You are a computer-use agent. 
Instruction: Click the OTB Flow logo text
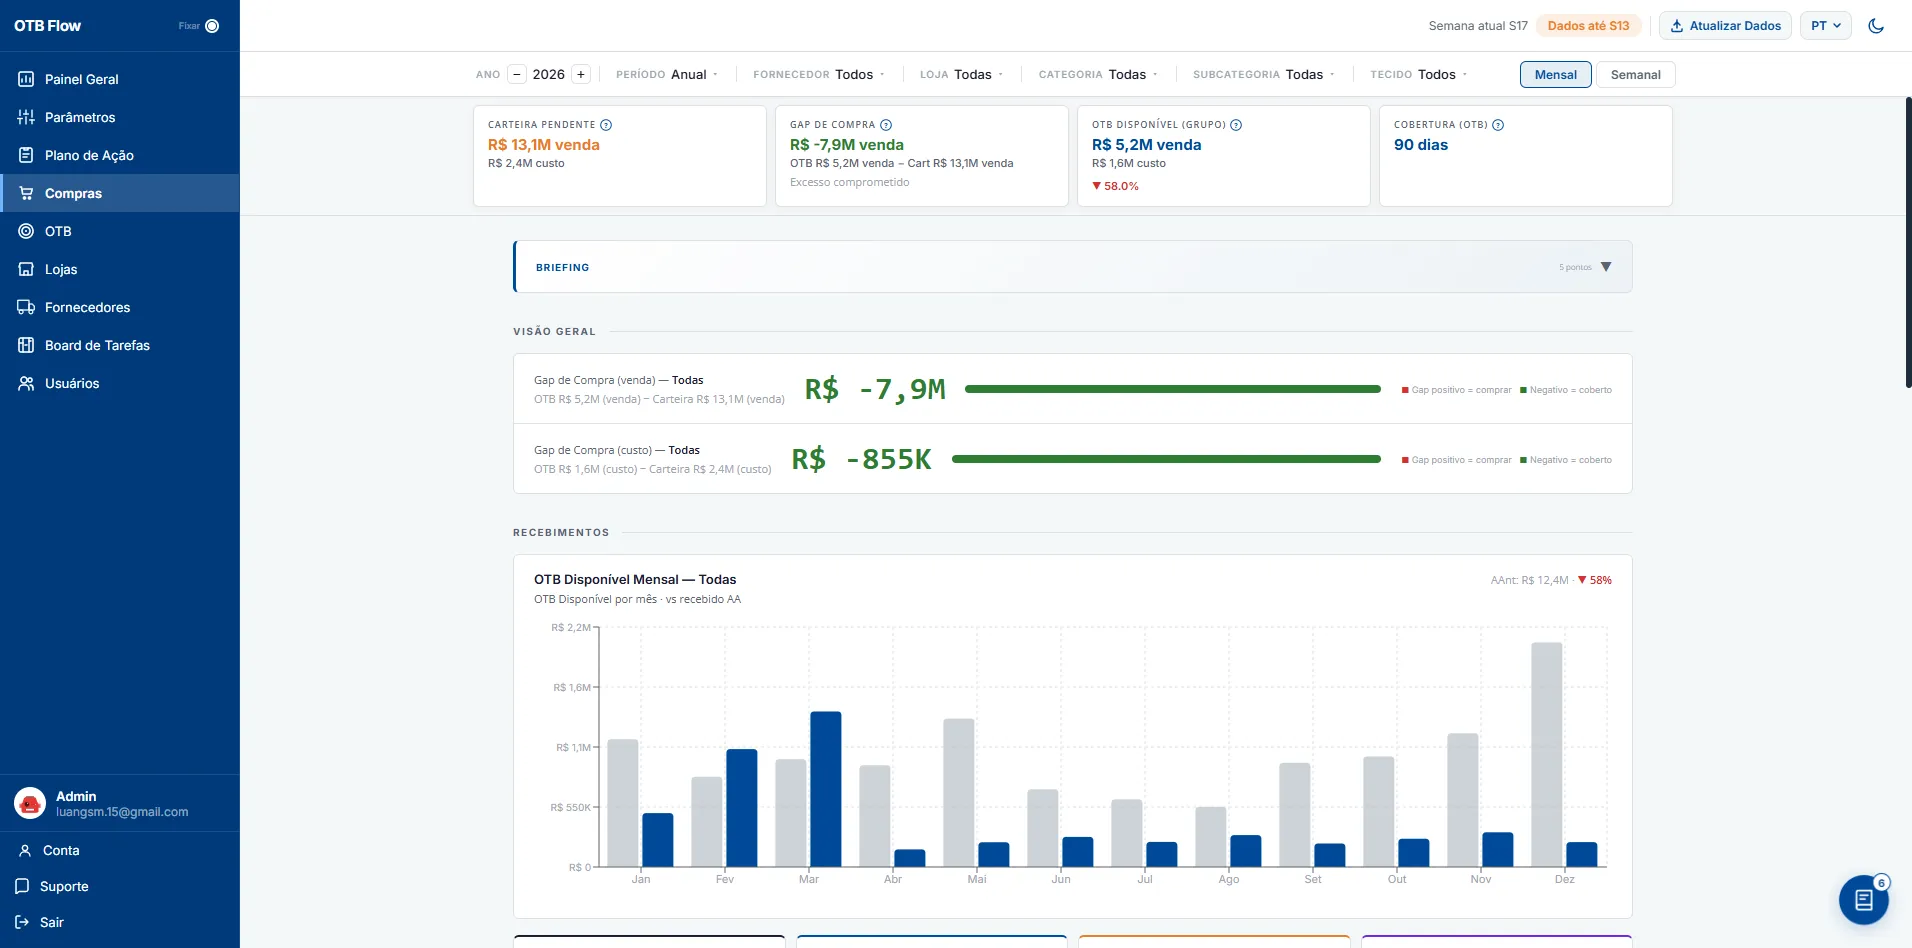point(48,26)
